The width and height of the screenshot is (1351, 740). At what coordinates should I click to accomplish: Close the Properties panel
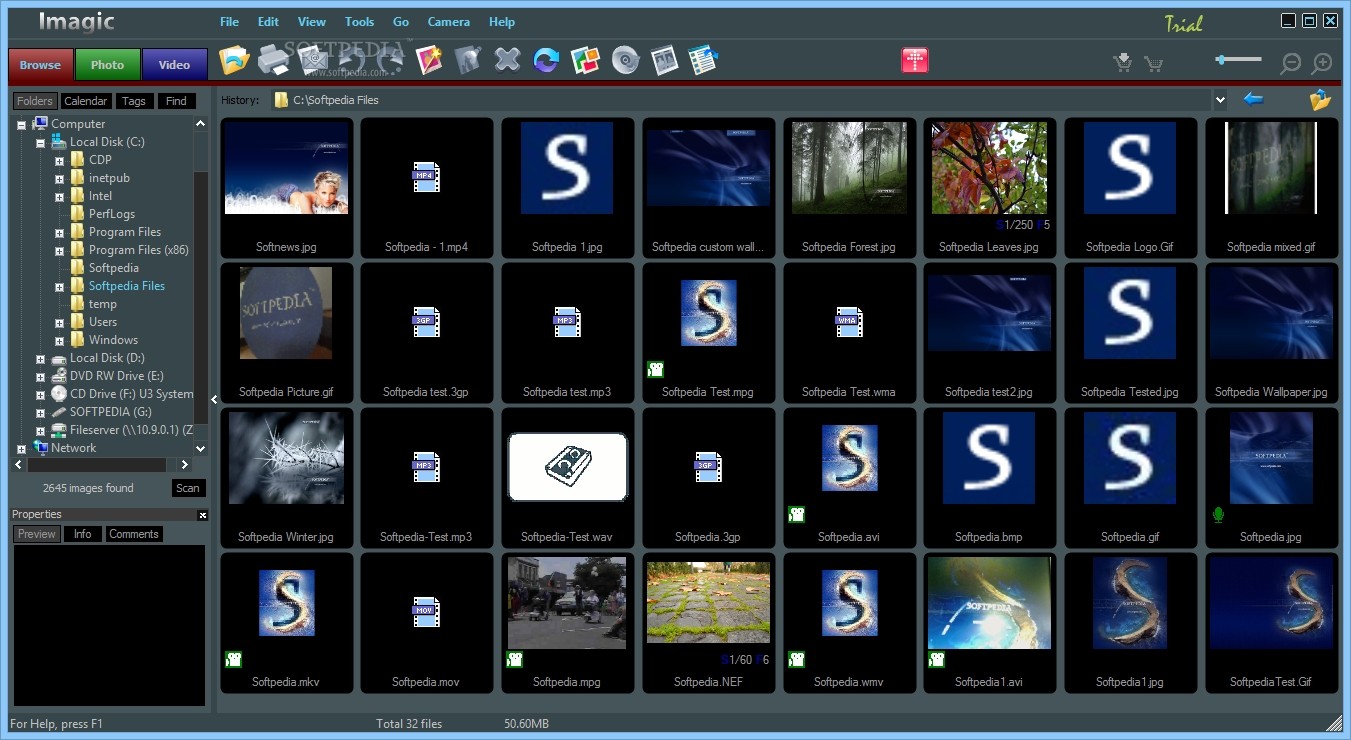[x=202, y=515]
